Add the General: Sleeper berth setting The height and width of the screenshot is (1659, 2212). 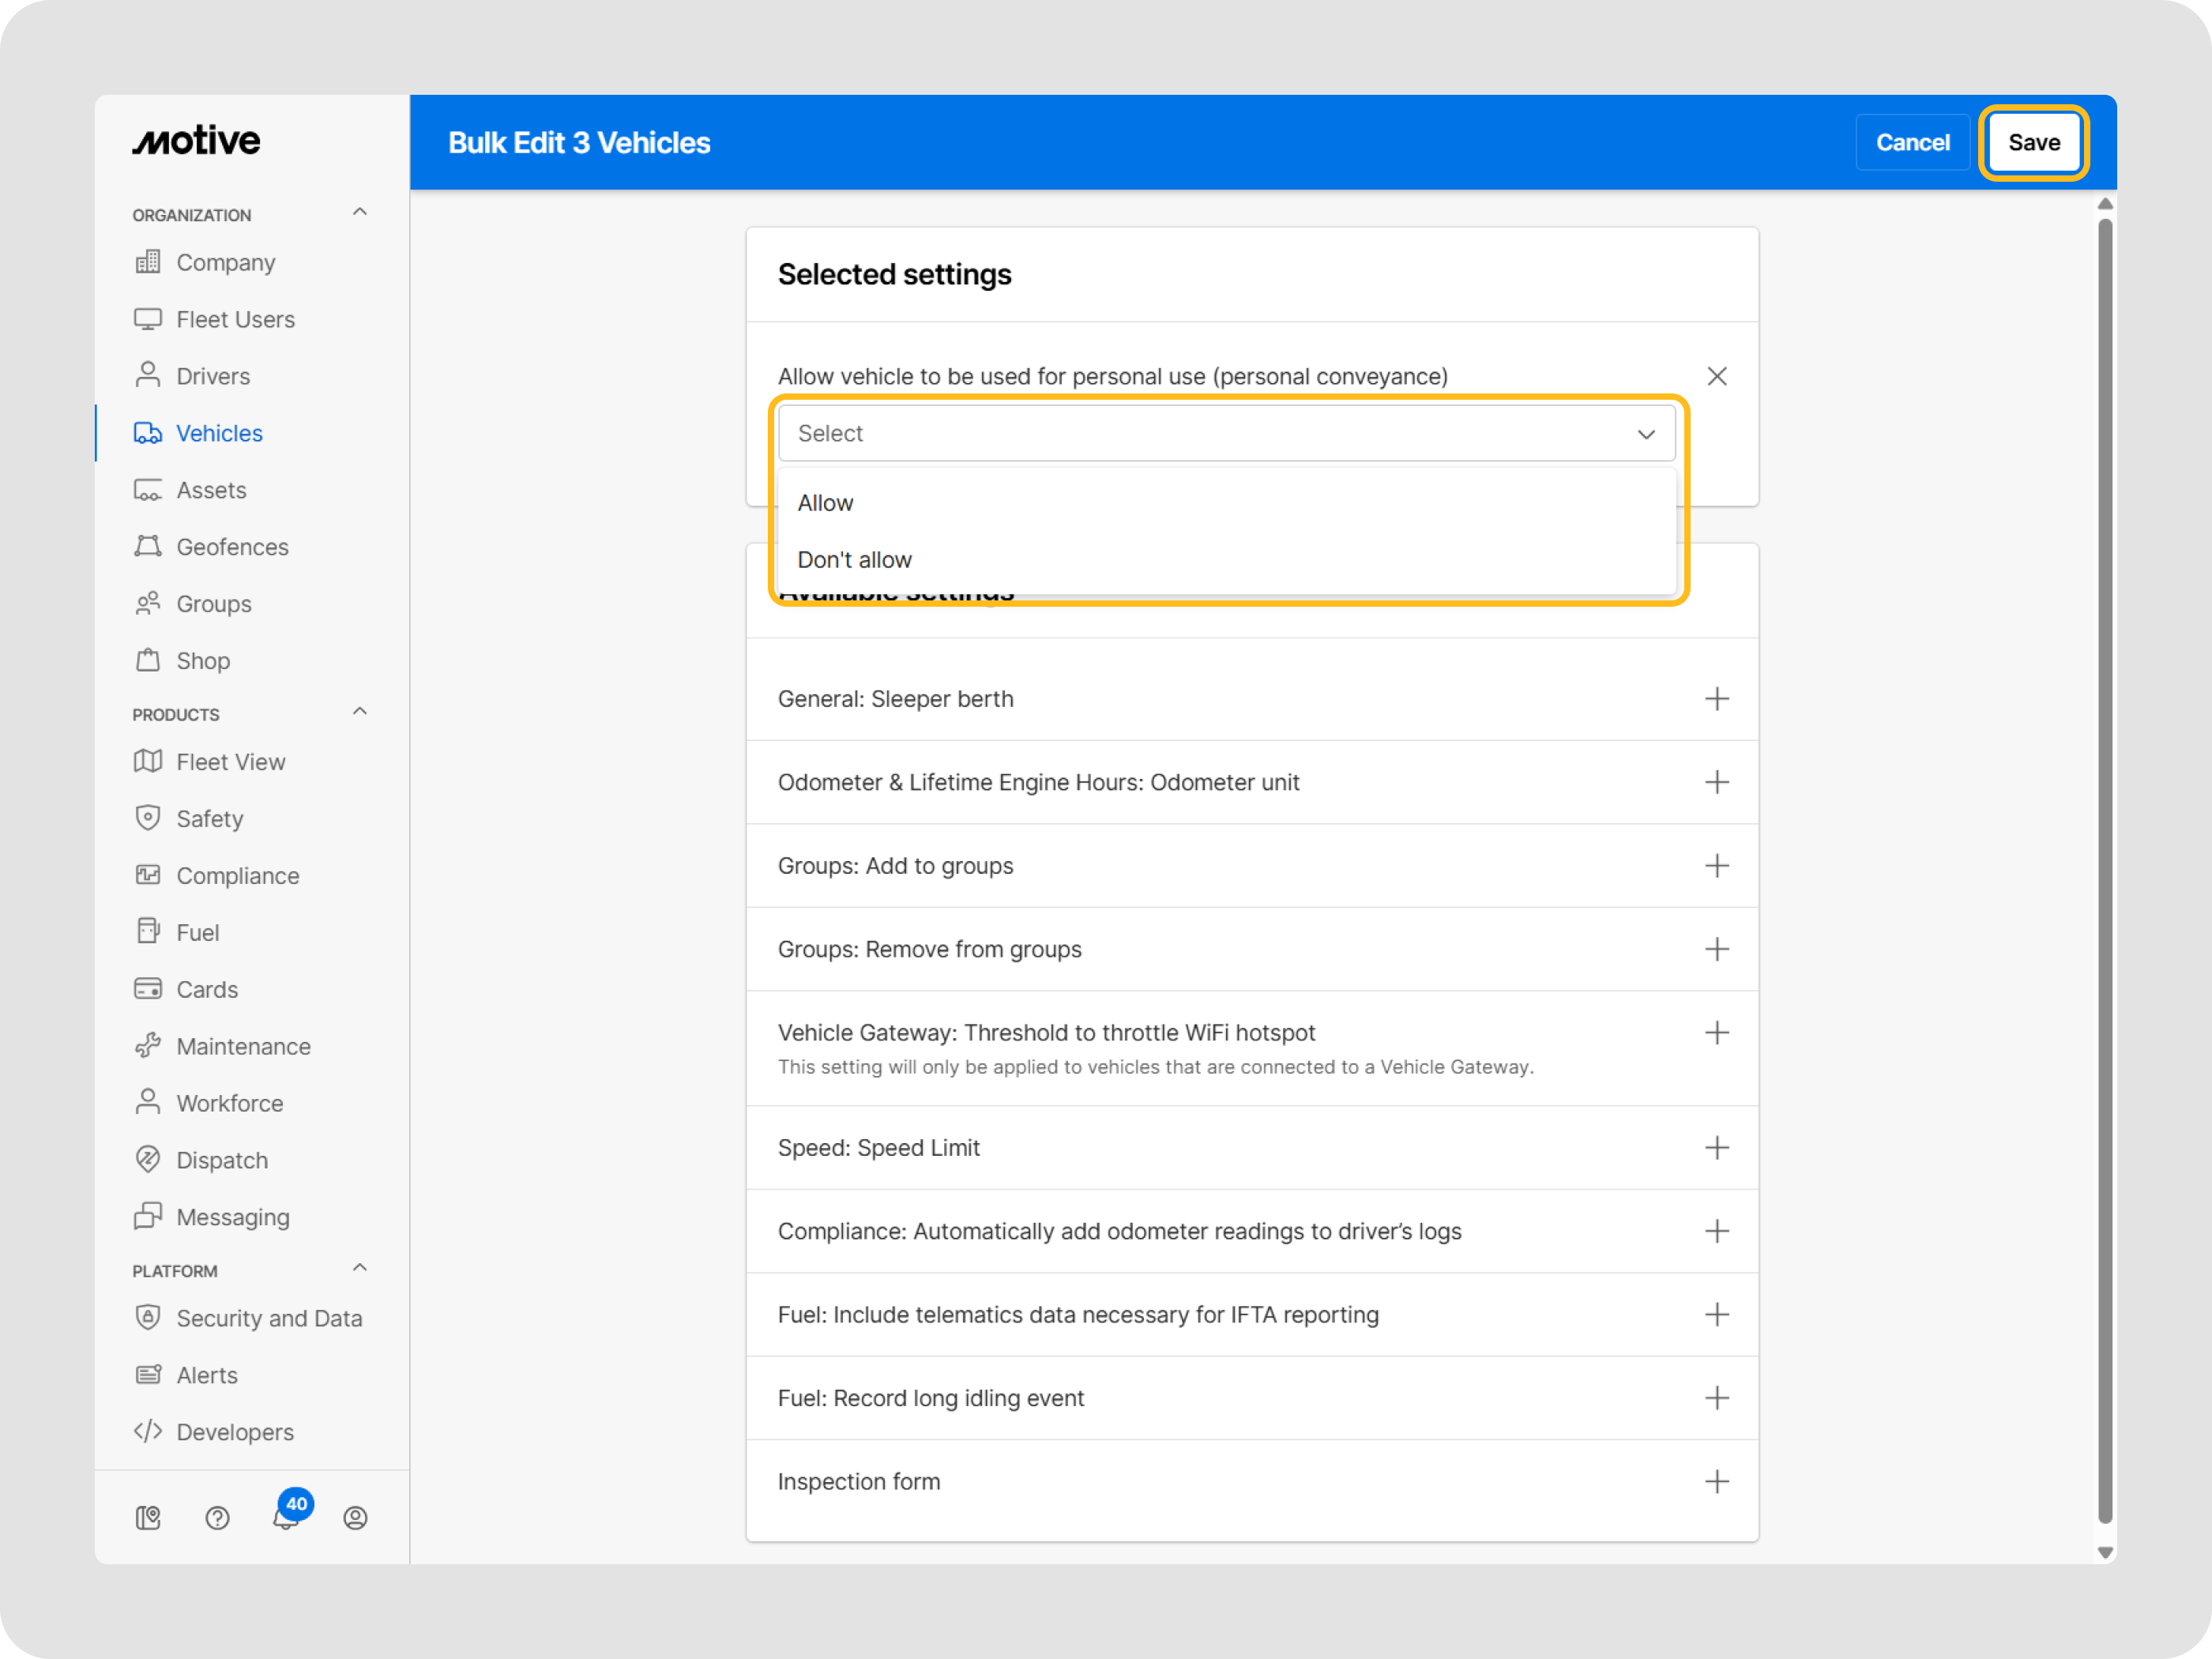(1716, 699)
